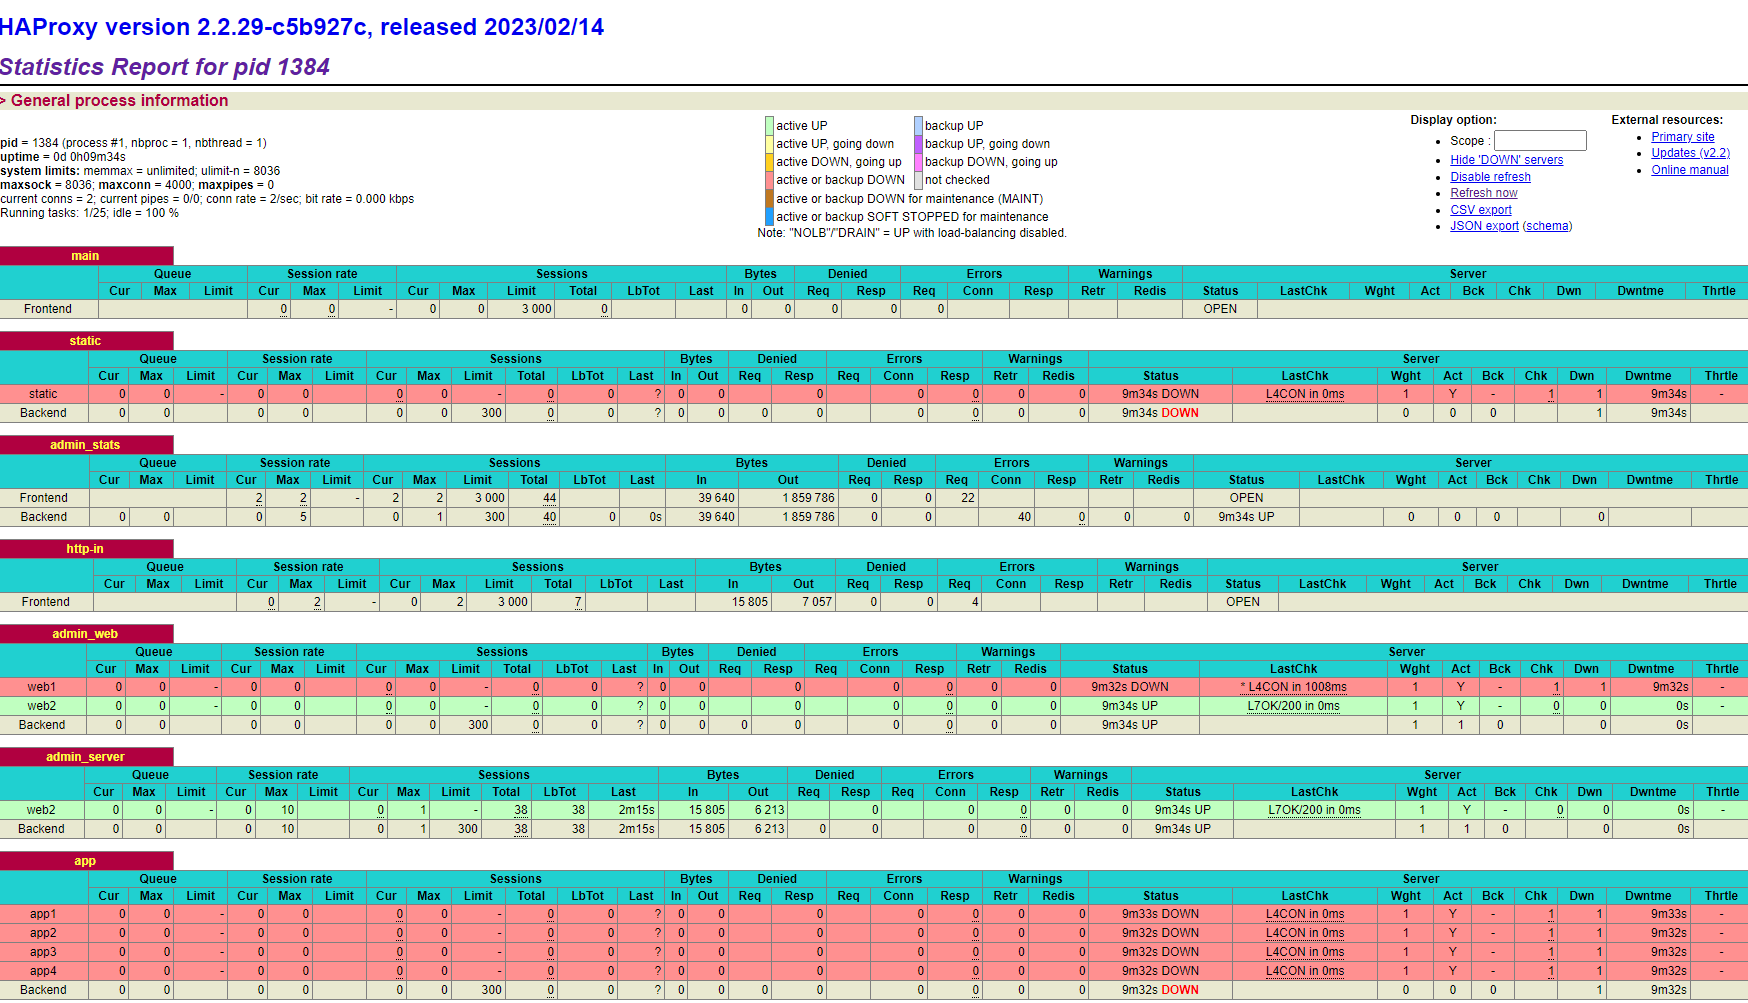Click L7OK/200 LastChk in admin_web table

tap(1293, 706)
